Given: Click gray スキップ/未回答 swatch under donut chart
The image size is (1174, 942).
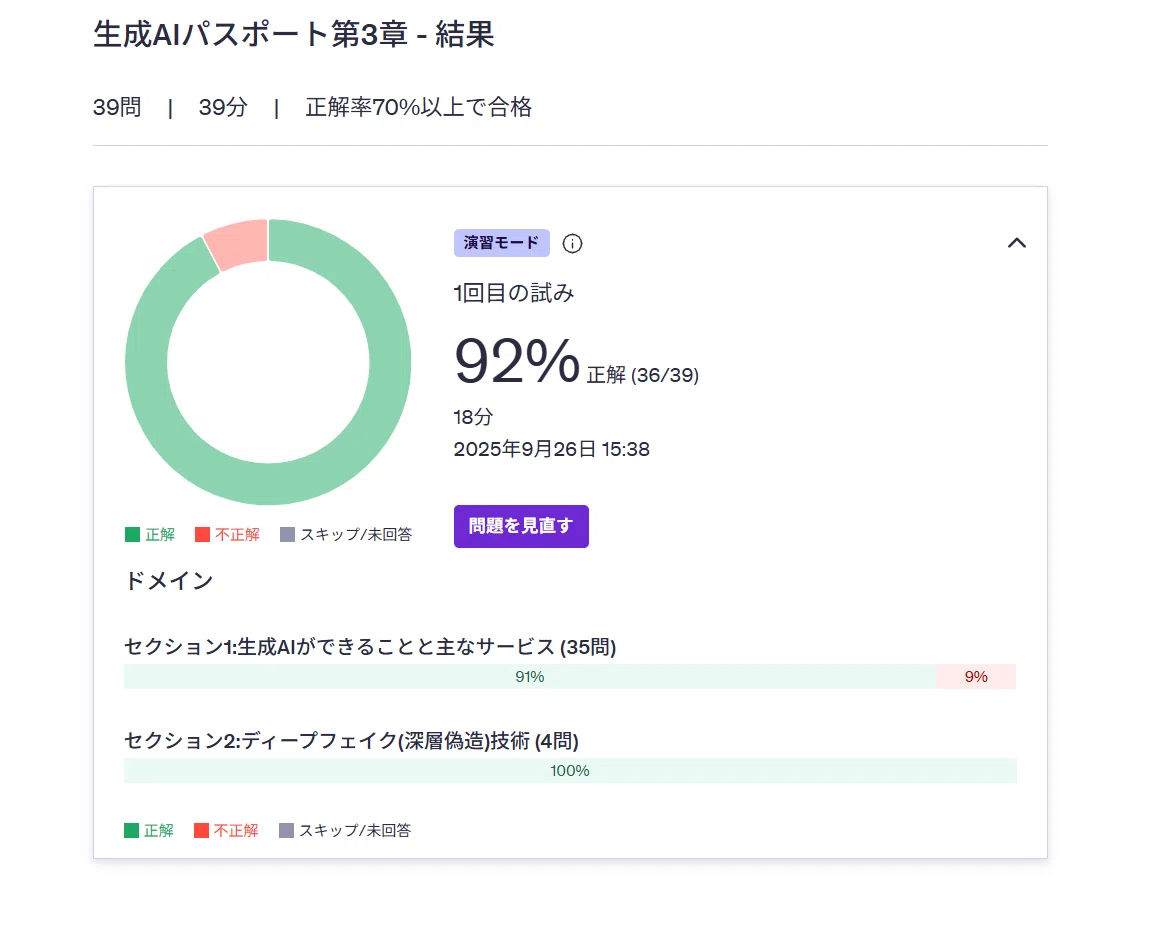Looking at the screenshot, I should point(288,535).
